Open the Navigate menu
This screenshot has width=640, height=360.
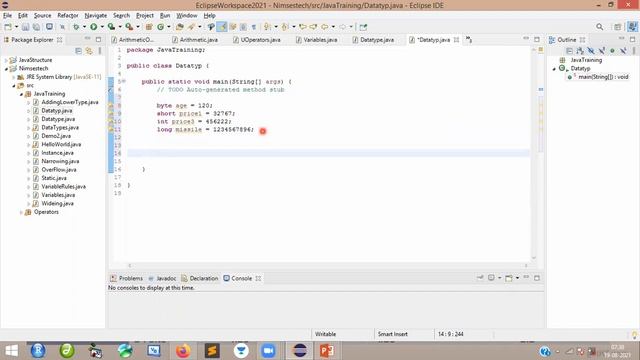(96, 16)
